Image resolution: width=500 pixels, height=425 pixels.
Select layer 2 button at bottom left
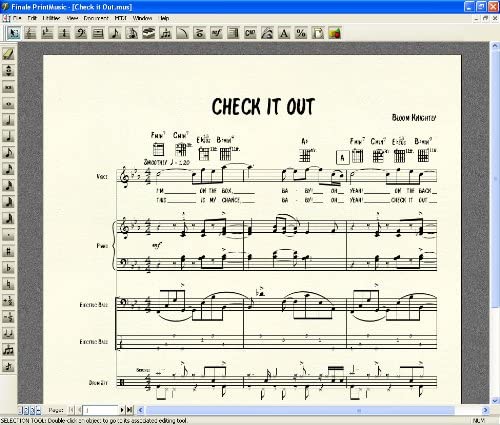pyautogui.click(x=27, y=410)
